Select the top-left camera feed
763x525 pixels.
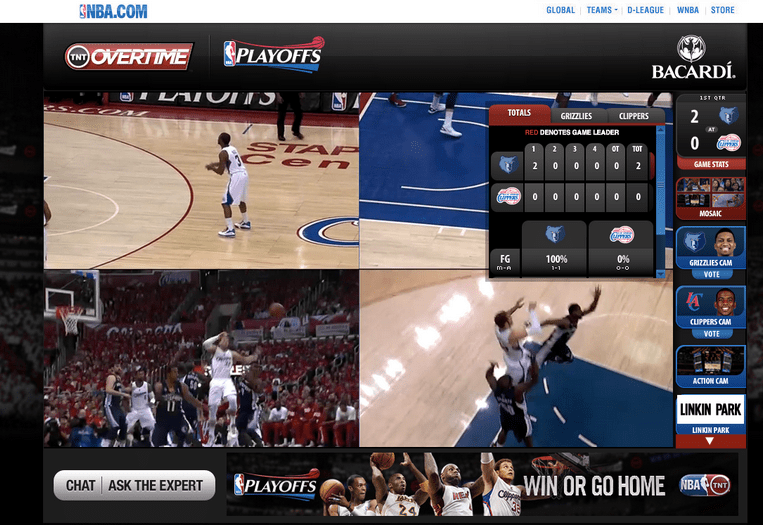pyautogui.click(x=201, y=181)
